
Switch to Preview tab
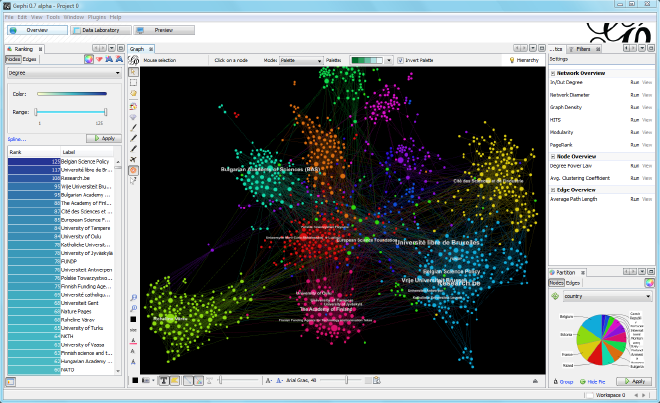164,30
